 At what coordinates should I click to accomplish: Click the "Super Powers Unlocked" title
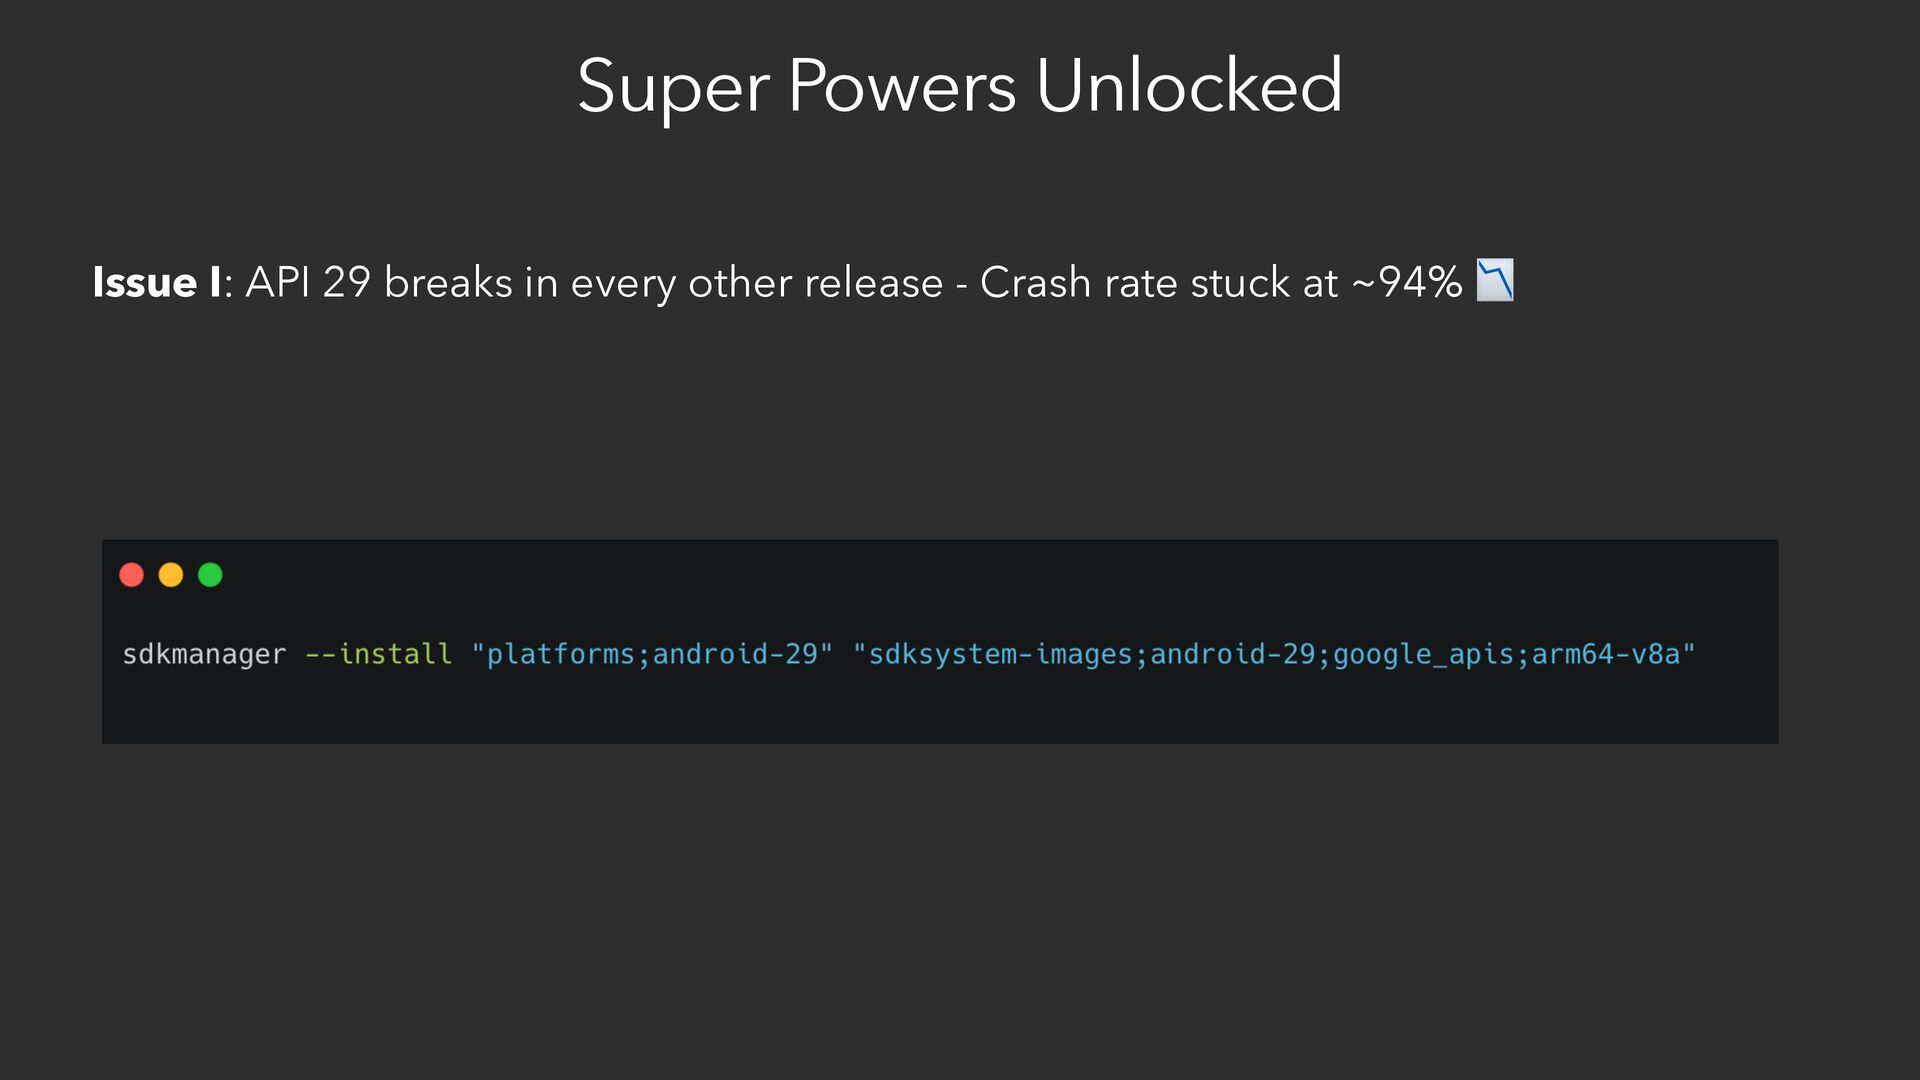(x=959, y=86)
